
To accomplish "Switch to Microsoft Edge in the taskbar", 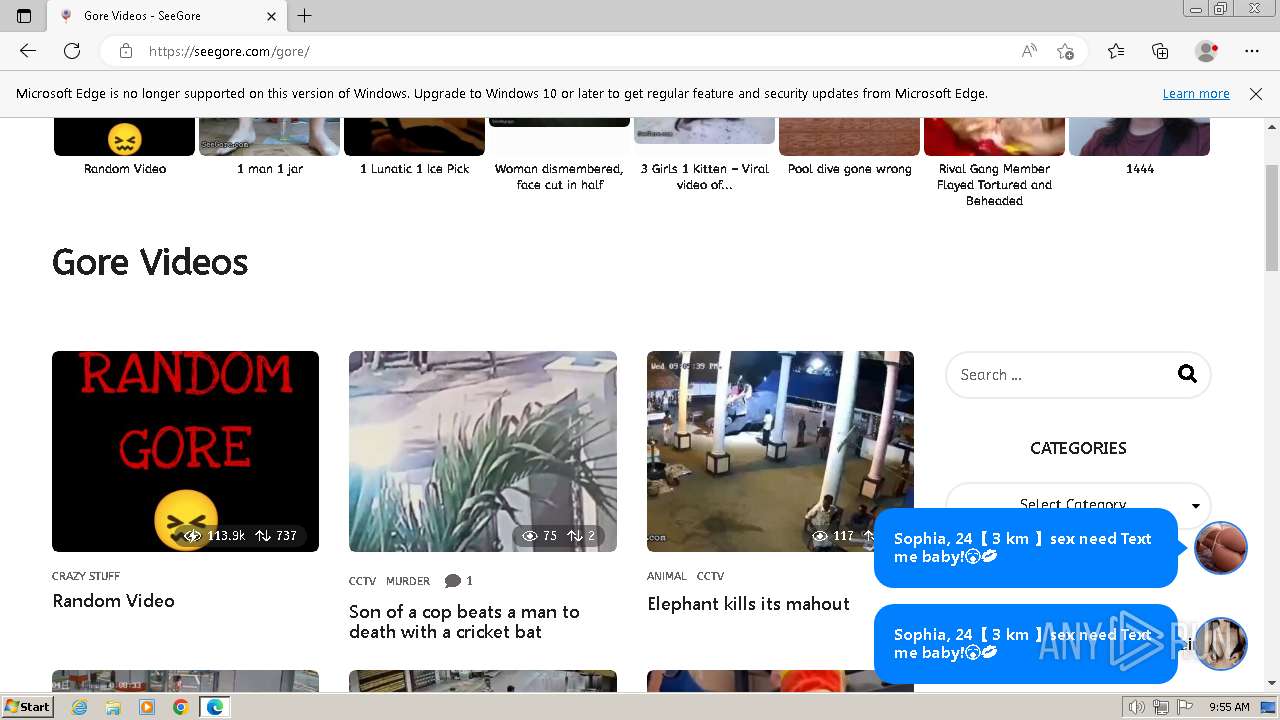I will tap(214, 707).
